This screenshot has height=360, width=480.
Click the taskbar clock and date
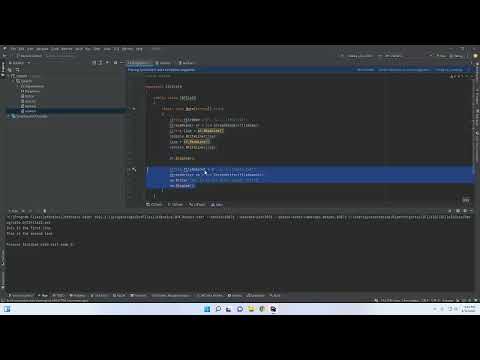(469, 309)
